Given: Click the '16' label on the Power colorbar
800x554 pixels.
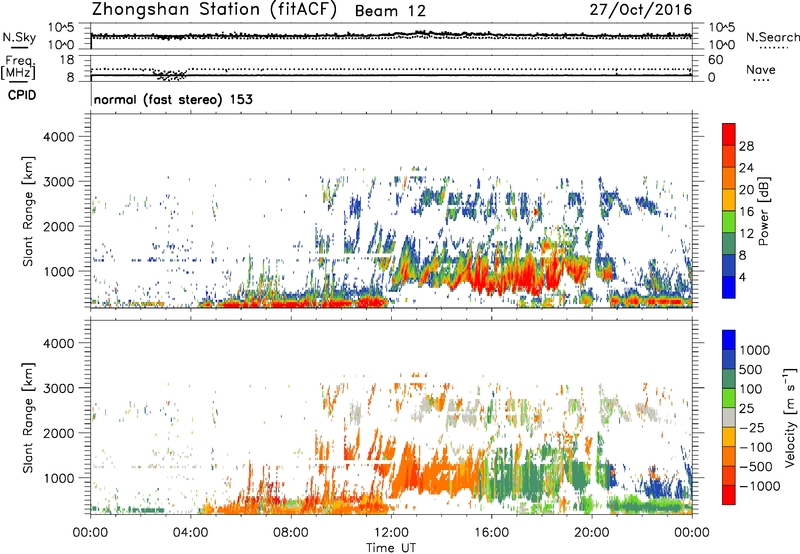Looking at the screenshot, I should pyautogui.click(x=746, y=212).
